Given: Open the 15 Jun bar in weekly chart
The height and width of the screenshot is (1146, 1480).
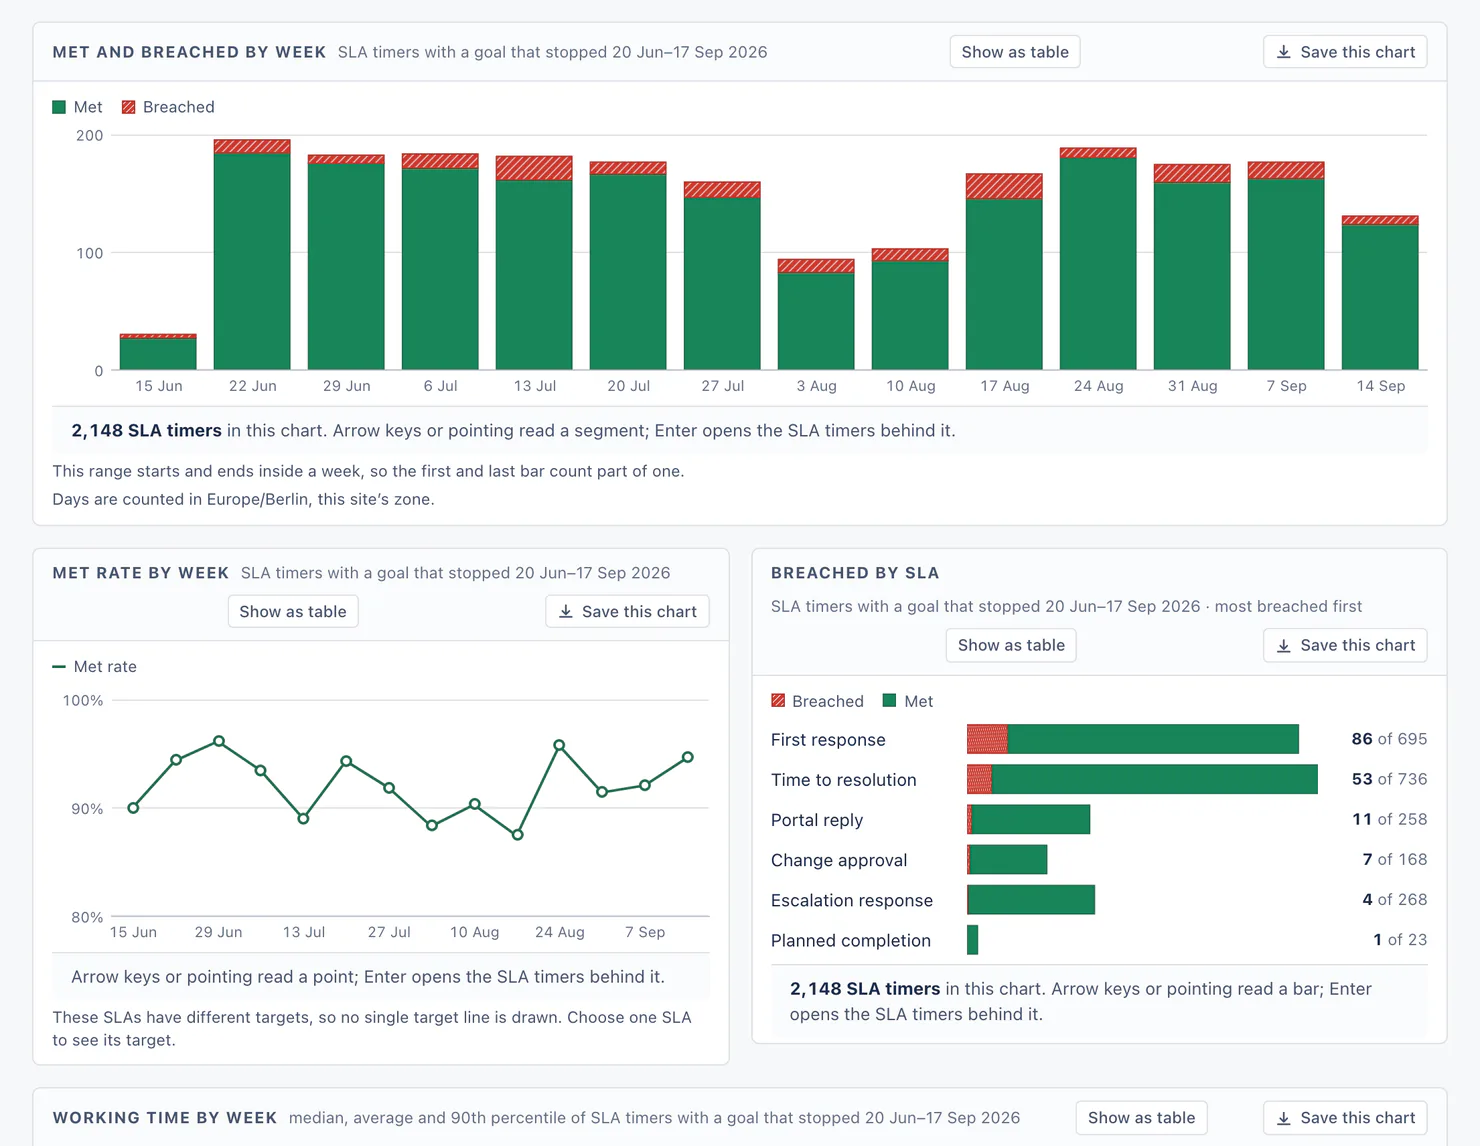Looking at the screenshot, I should point(158,353).
